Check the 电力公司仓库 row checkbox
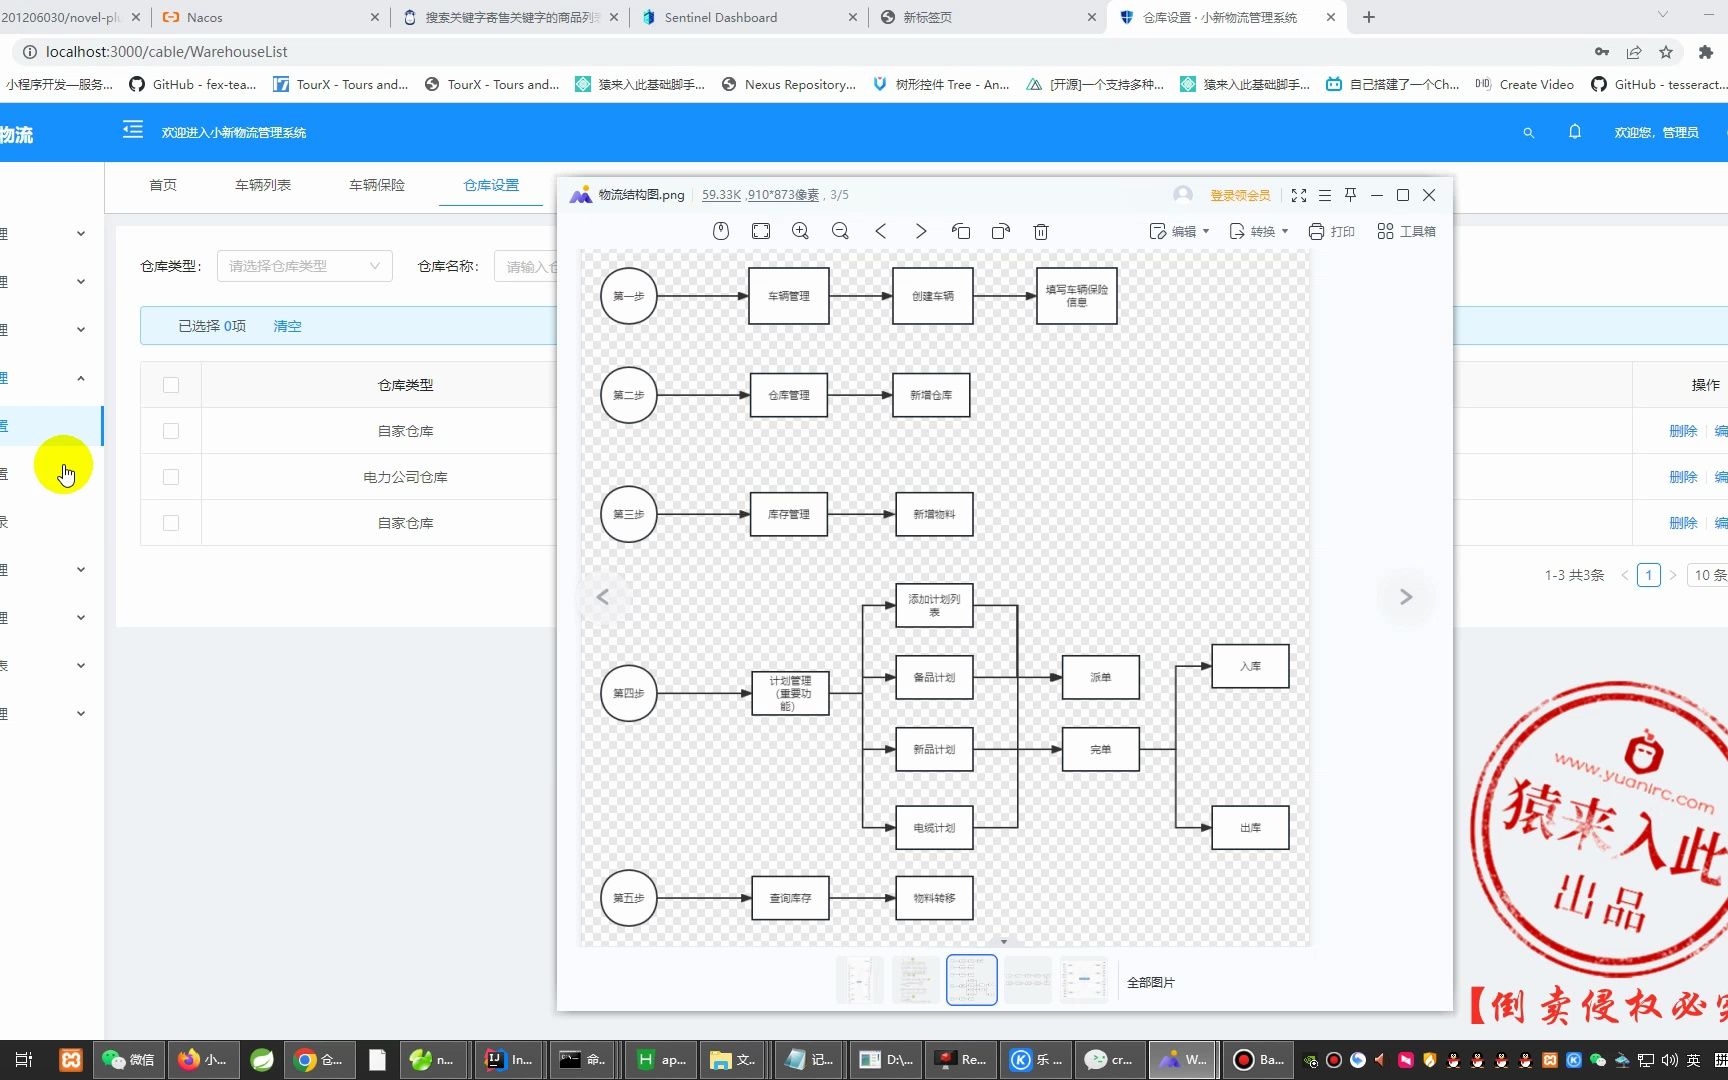This screenshot has width=1728, height=1080. (170, 477)
